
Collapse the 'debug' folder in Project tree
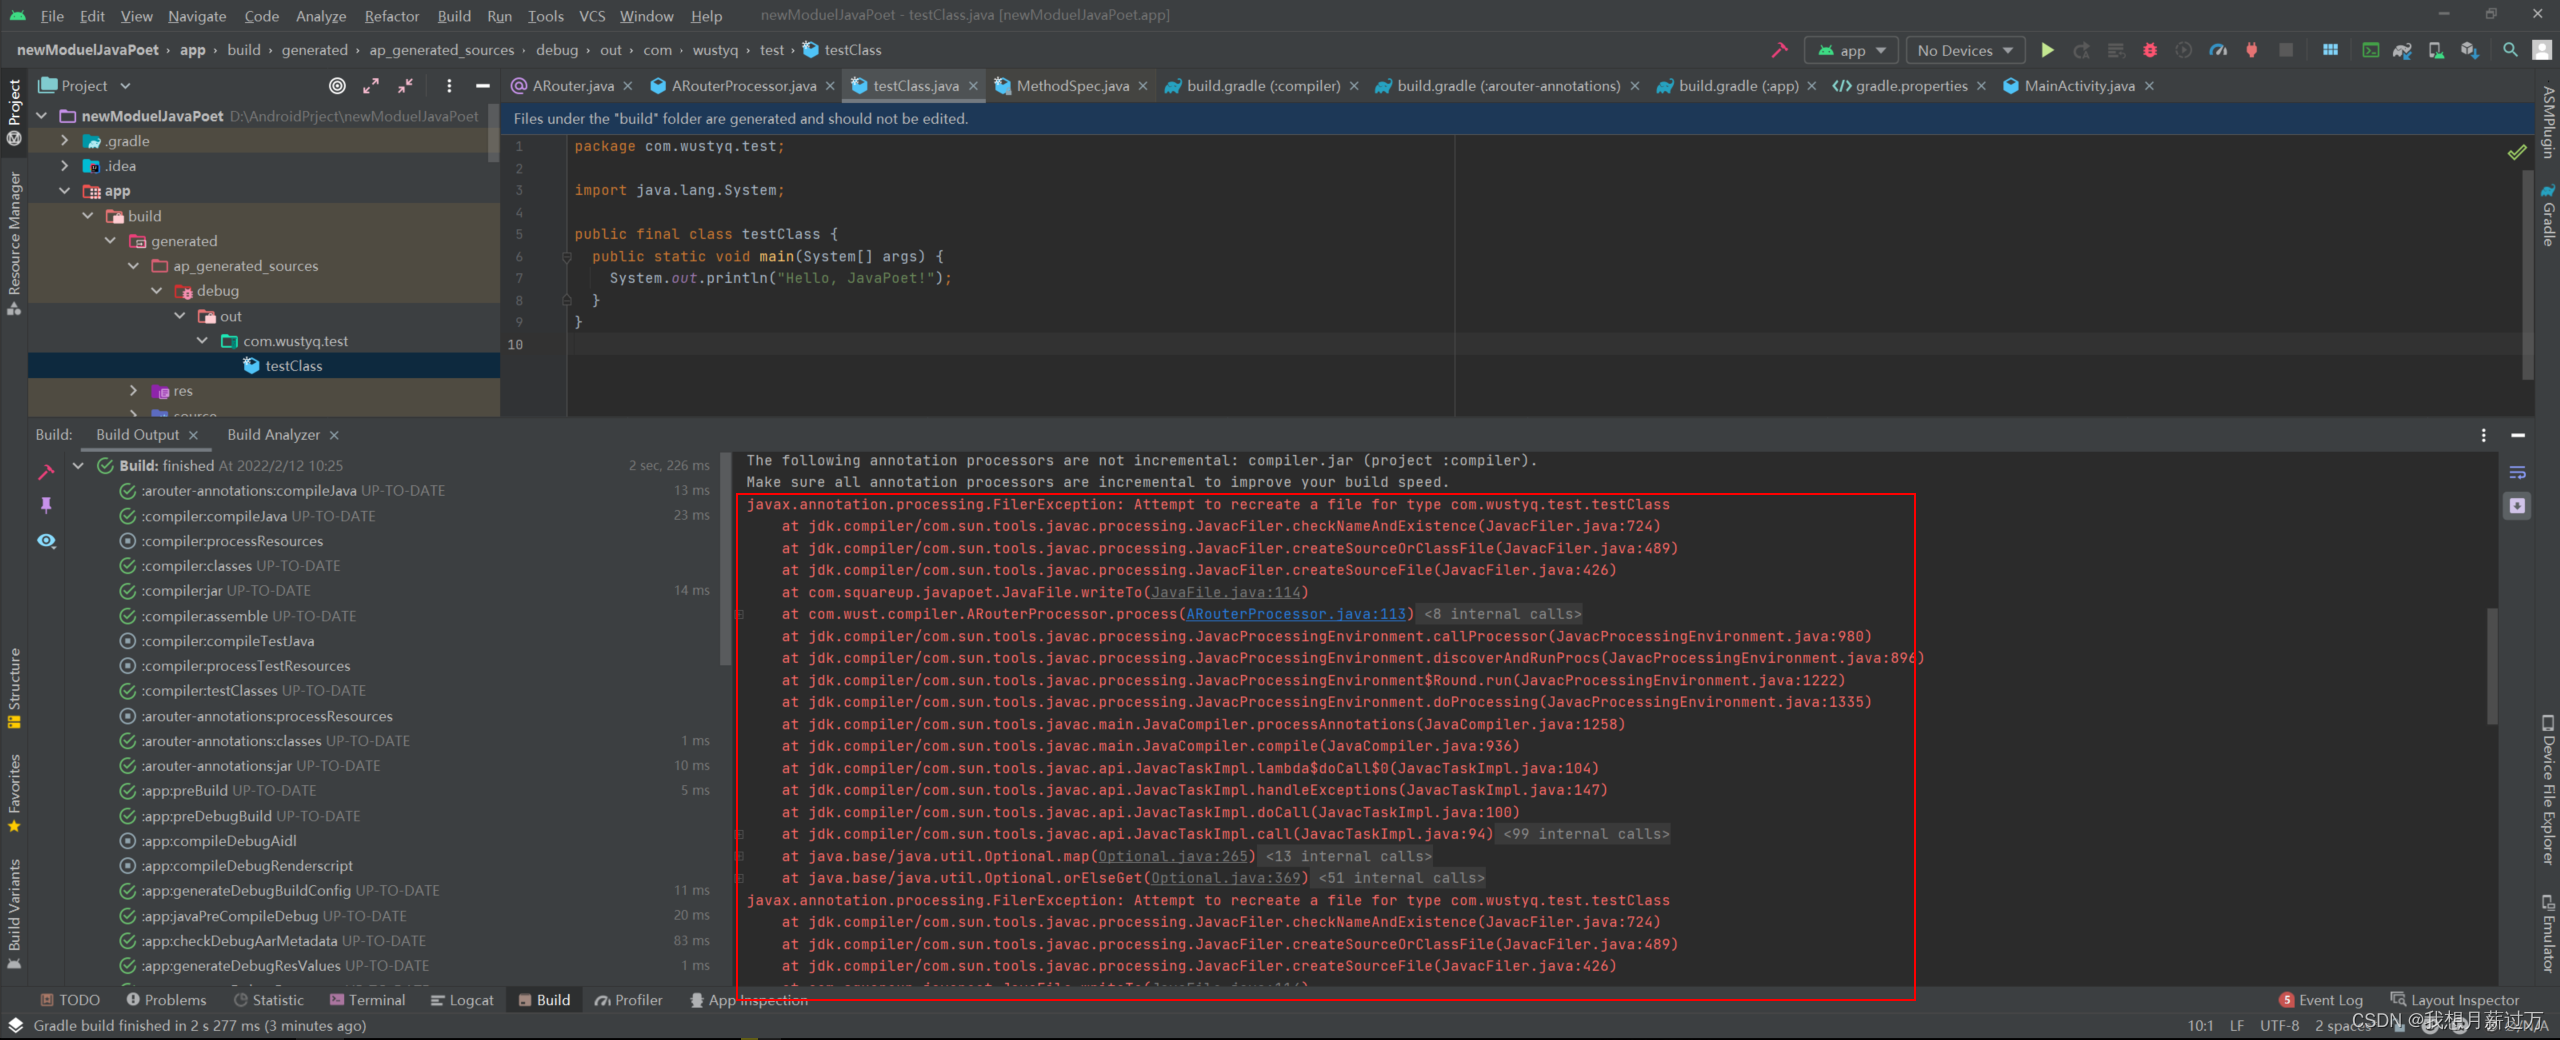pyautogui.click(x=157, y=290)
